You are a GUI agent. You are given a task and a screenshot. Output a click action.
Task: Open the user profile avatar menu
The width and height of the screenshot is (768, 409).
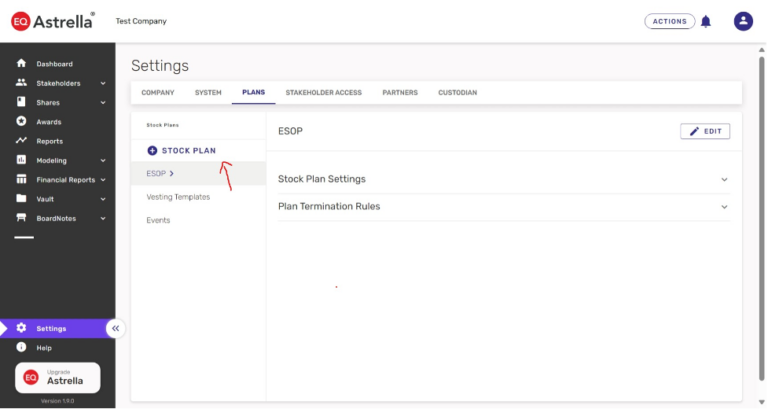(743, 21)
